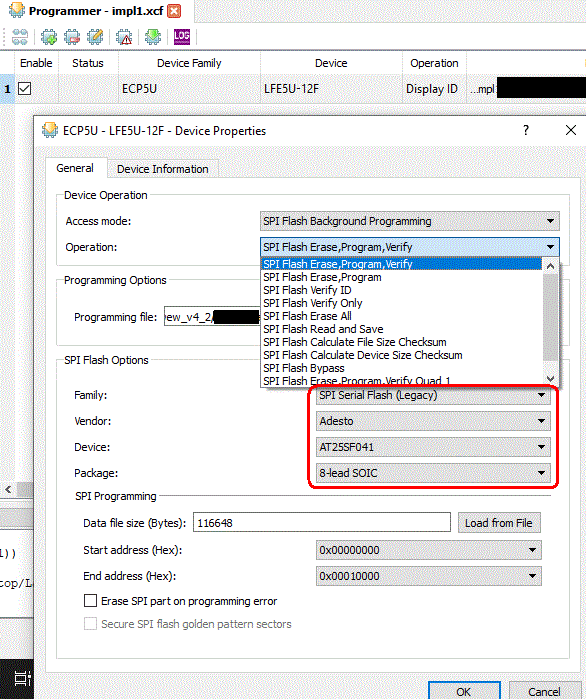Click the dialog help question mark
The height and width of the screenshot is (699, 586).
pos(526,130)
